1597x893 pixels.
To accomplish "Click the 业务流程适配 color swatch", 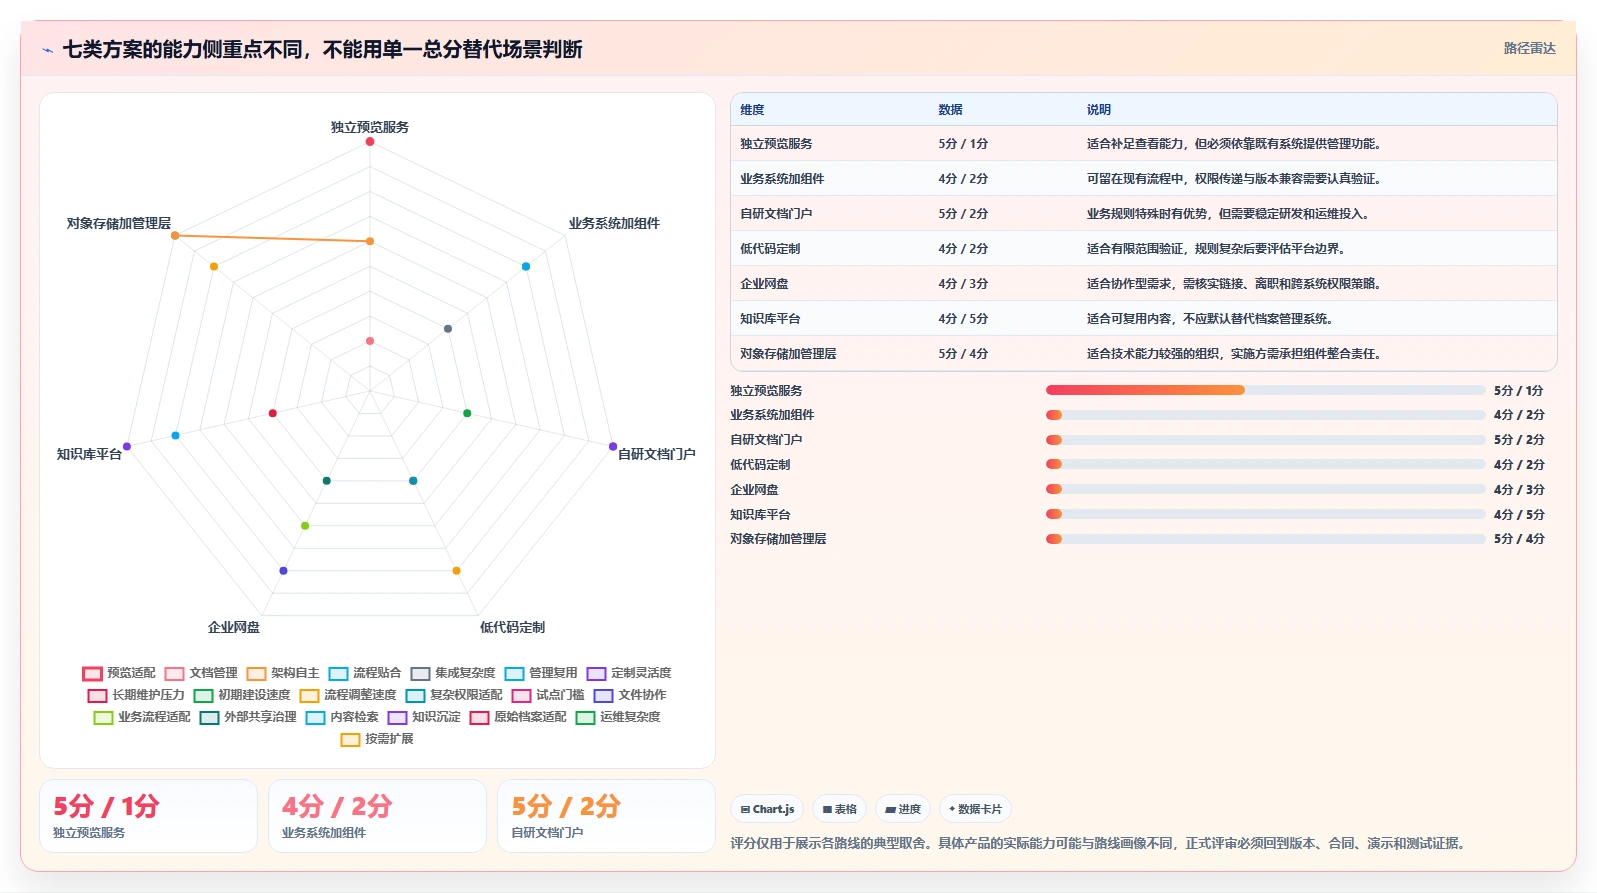I will 103,717.
